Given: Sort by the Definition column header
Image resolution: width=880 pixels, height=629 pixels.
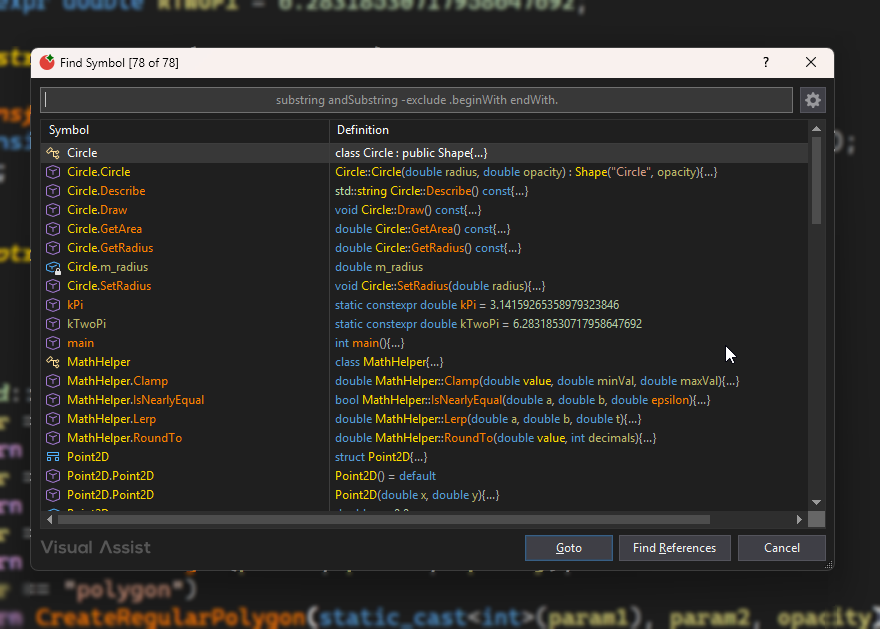Looking at the screenshot, I should tap(569, 130).
